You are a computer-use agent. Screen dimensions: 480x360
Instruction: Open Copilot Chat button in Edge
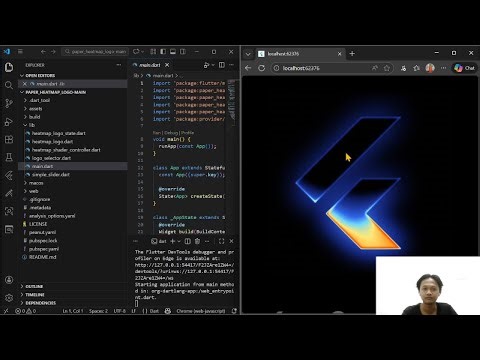465,68
